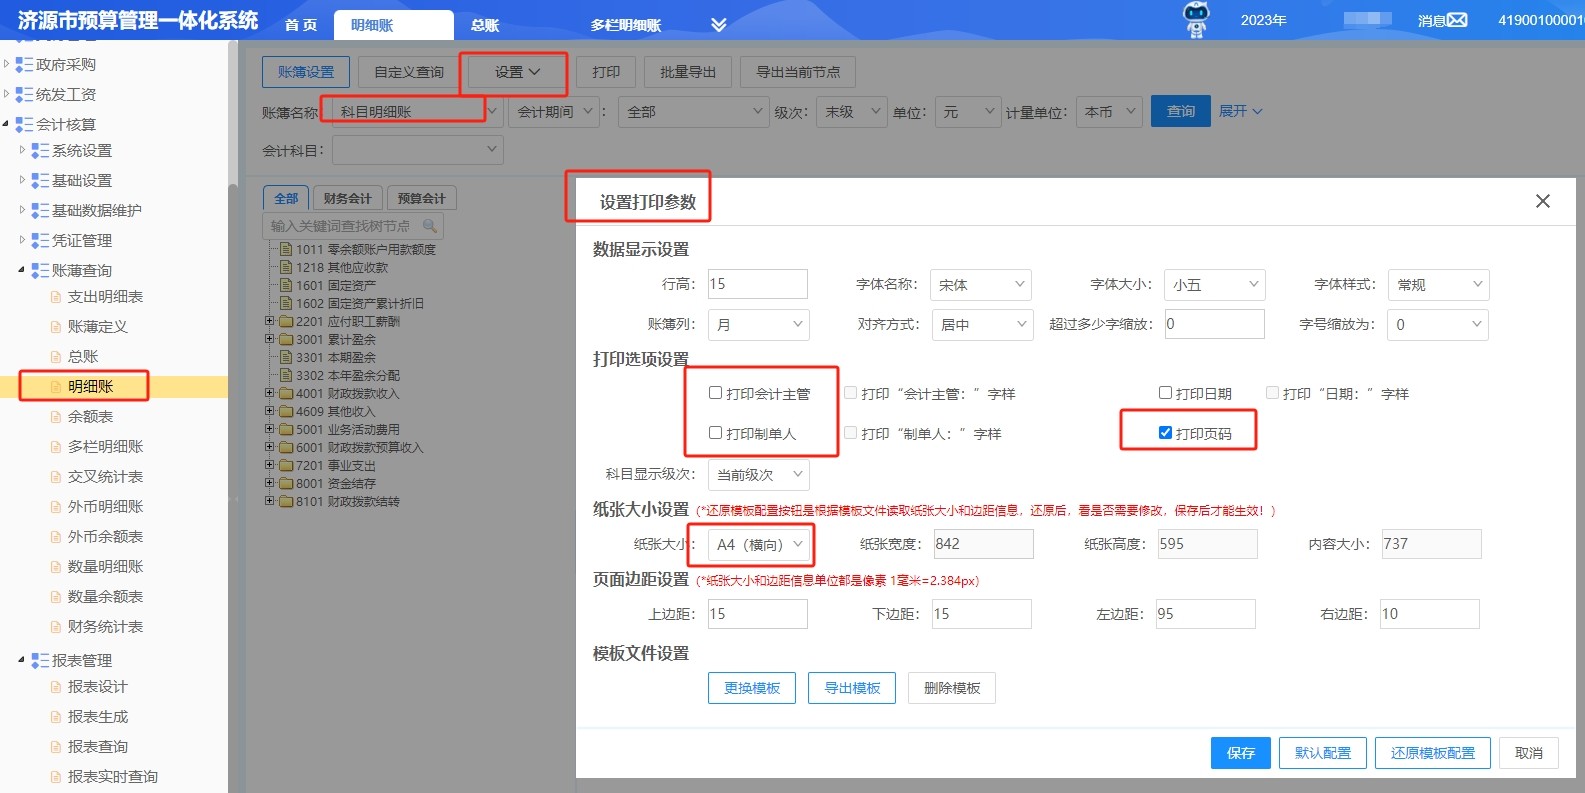Click the search magnifier in tree filter

click(430, 226)
